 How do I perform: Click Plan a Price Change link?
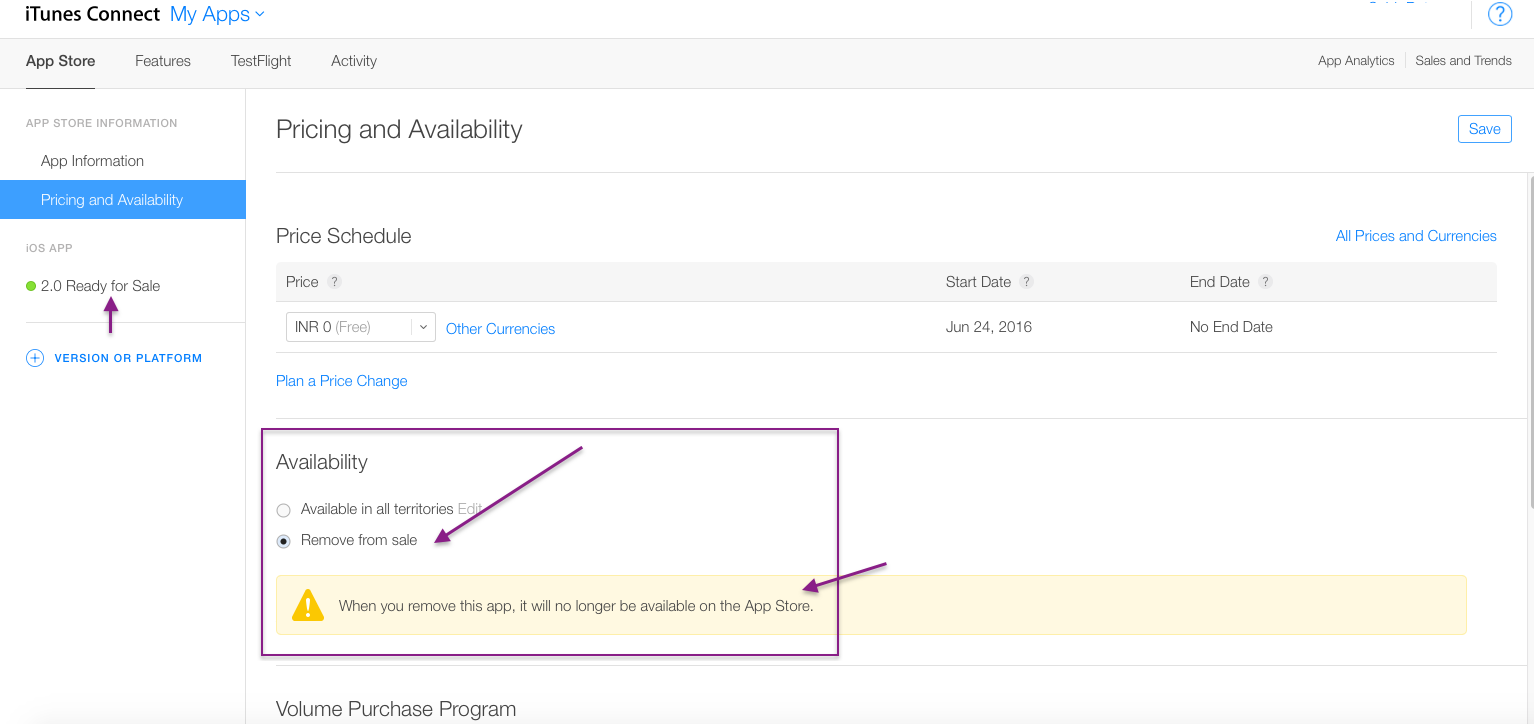(342, 381)
